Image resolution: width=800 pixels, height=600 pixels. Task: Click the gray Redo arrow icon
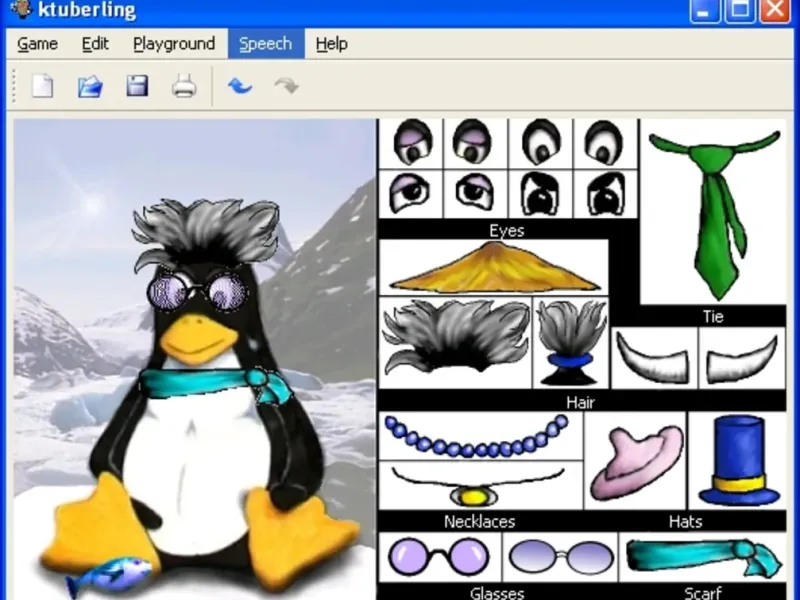coord(286,86)
